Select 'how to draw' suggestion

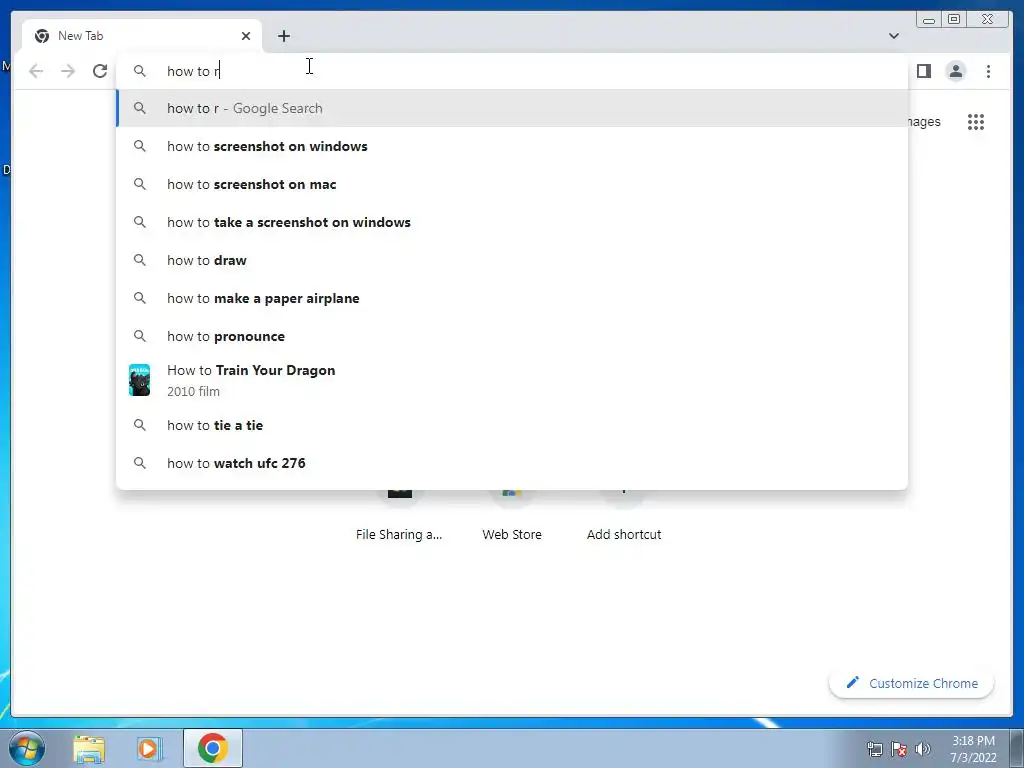coord(512,260)
